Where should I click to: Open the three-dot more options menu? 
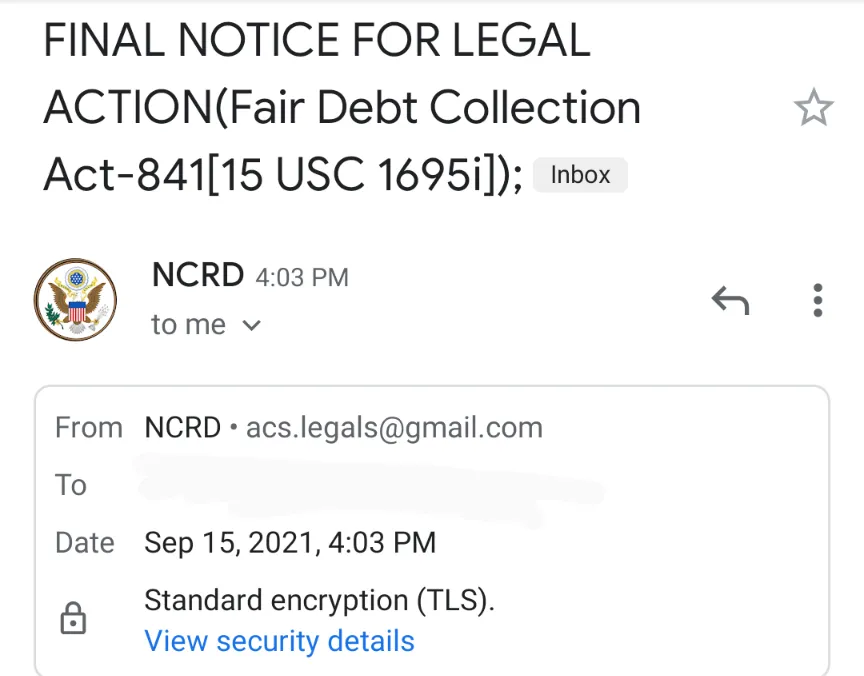[818, 300]
